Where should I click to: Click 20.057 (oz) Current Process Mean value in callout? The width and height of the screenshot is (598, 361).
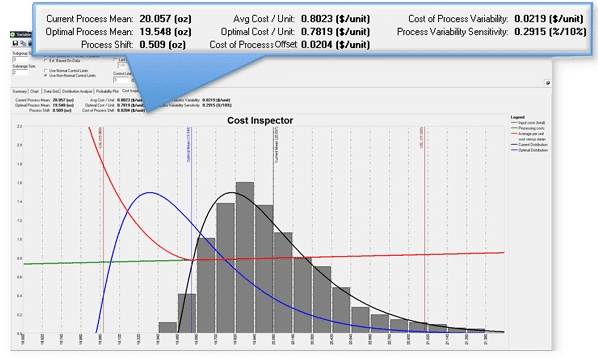click(x=166, y=19)
